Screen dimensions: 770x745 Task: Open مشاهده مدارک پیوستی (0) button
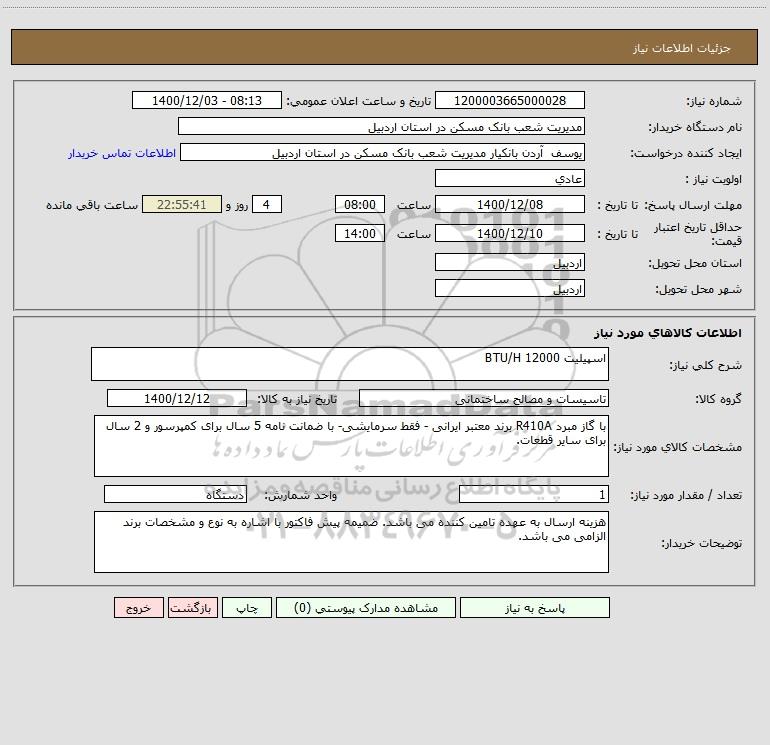click(366, 607)
